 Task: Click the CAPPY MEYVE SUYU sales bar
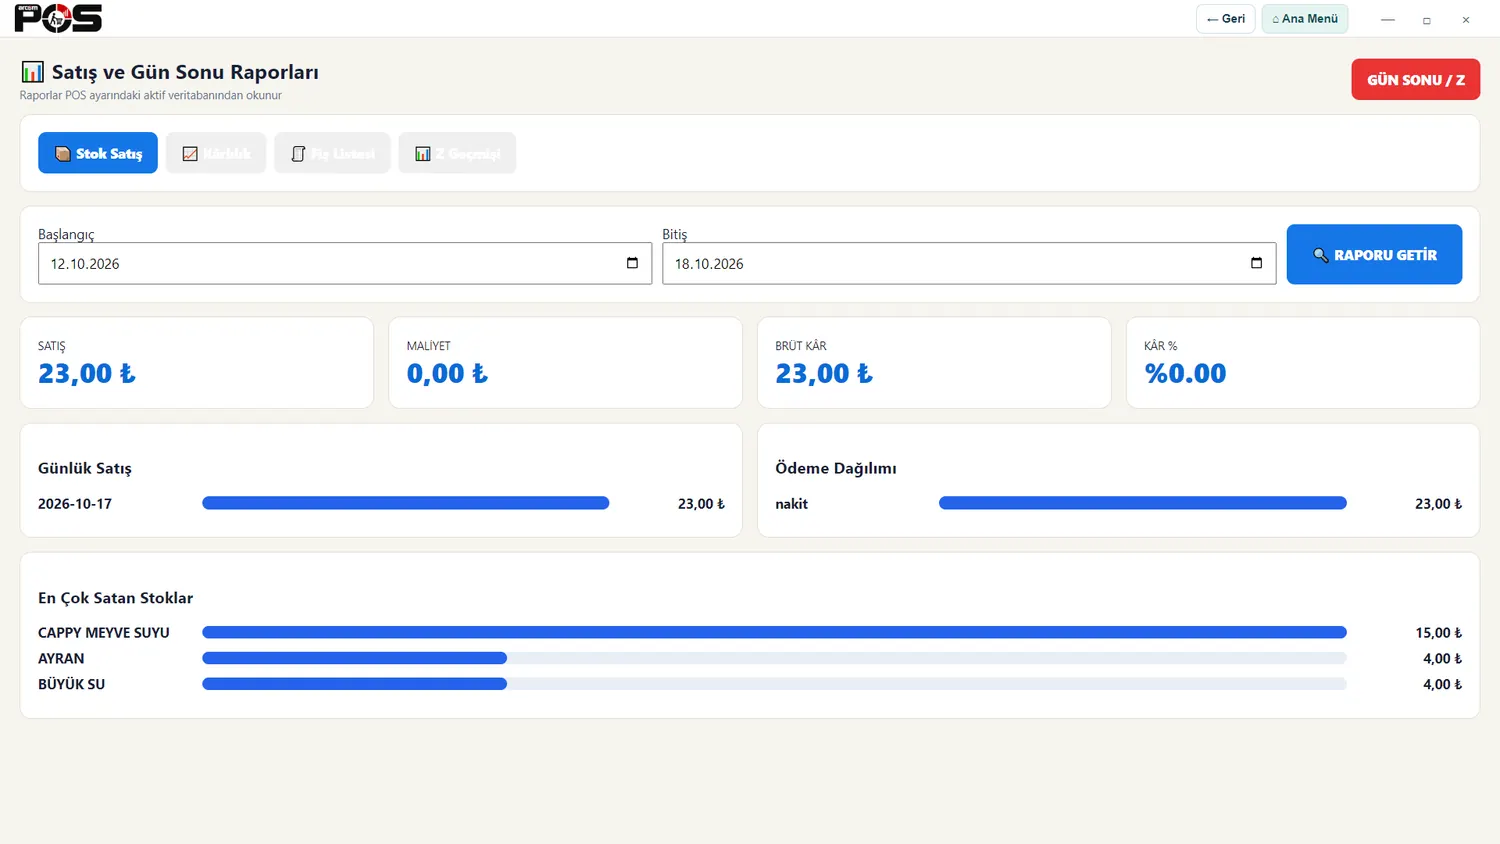(774, 632)
